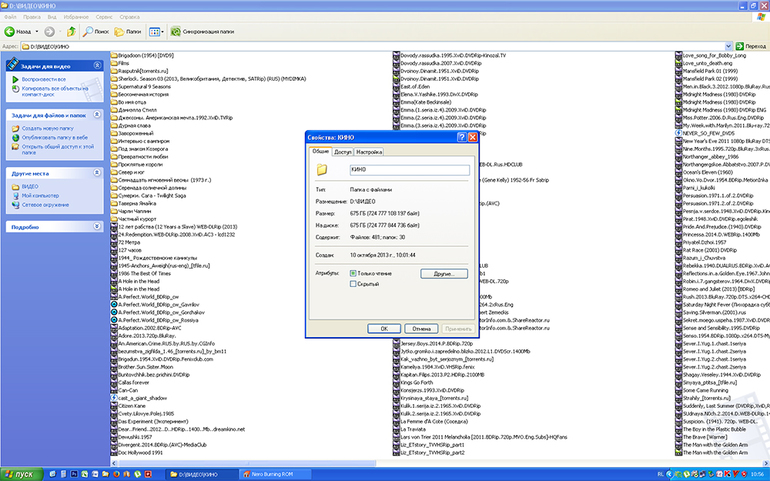770x481 pixels.
Task: Enable the Скрытый attribute checkbox
Action: (x=353, y=285)
